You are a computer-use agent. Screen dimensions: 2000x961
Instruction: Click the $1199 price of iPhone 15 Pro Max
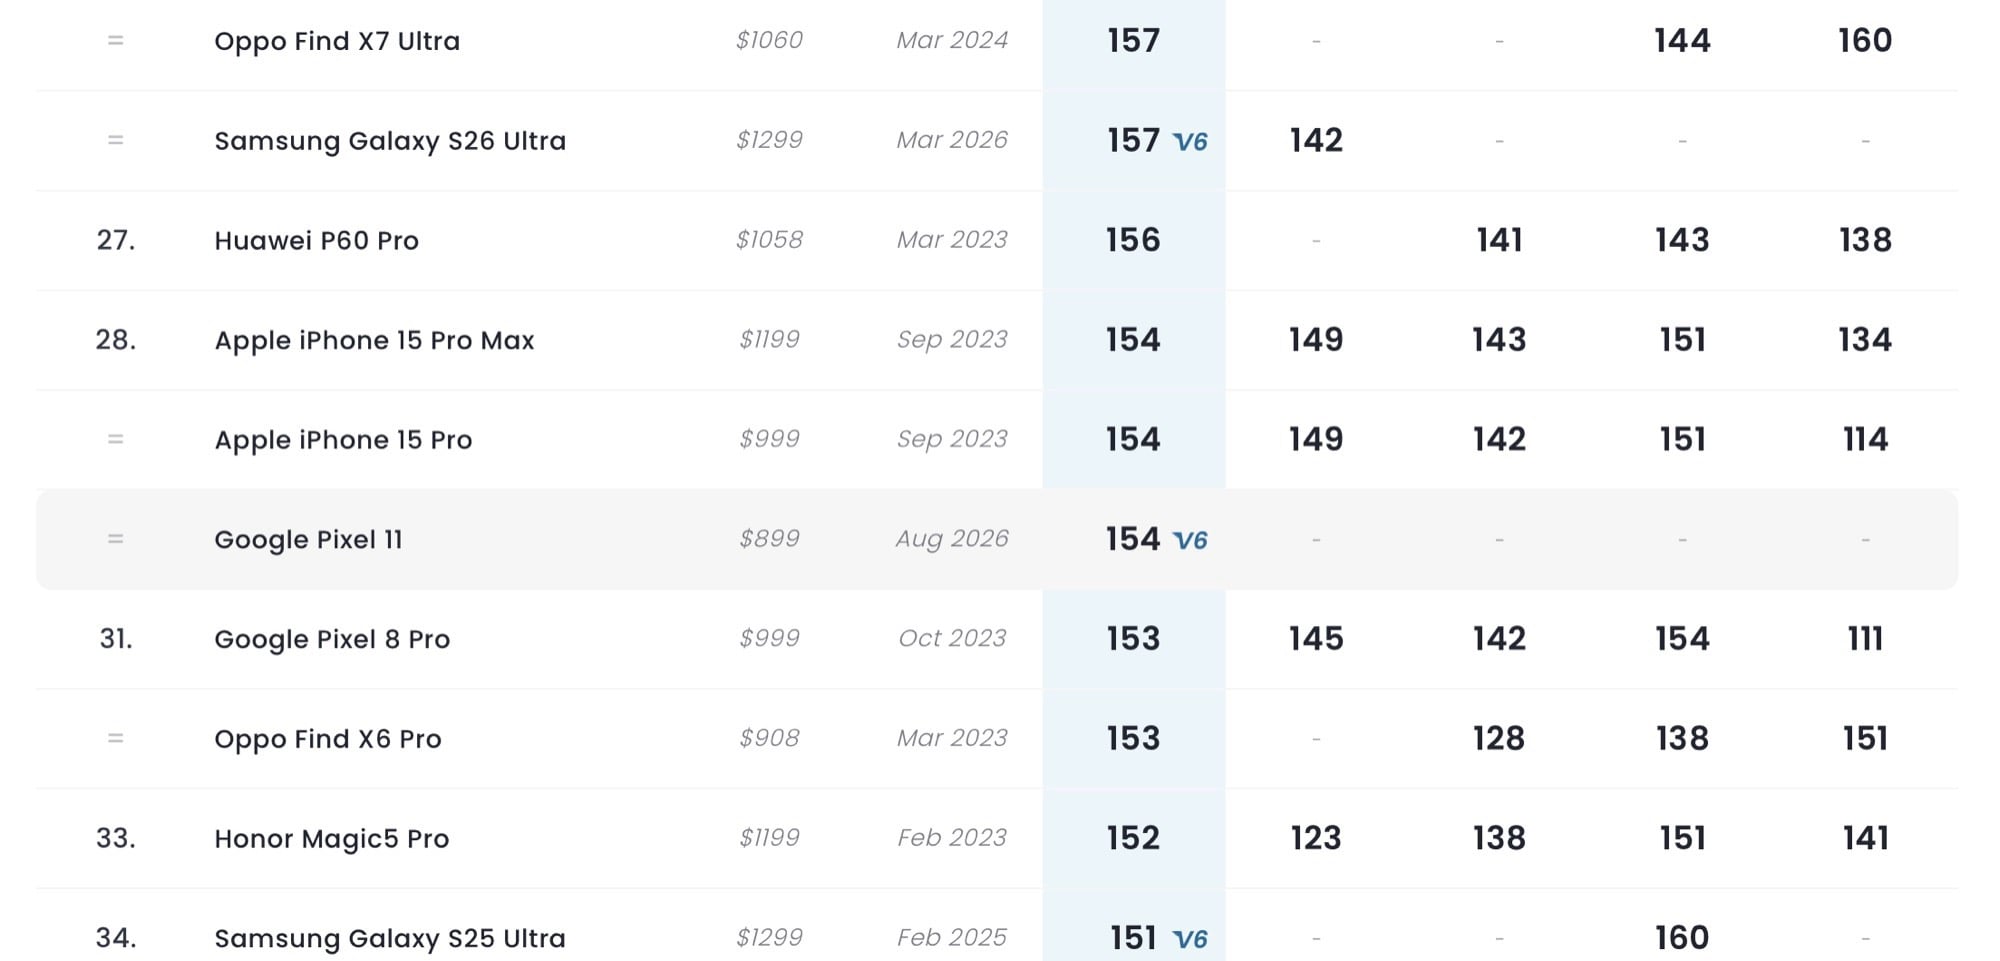(769, 339)
